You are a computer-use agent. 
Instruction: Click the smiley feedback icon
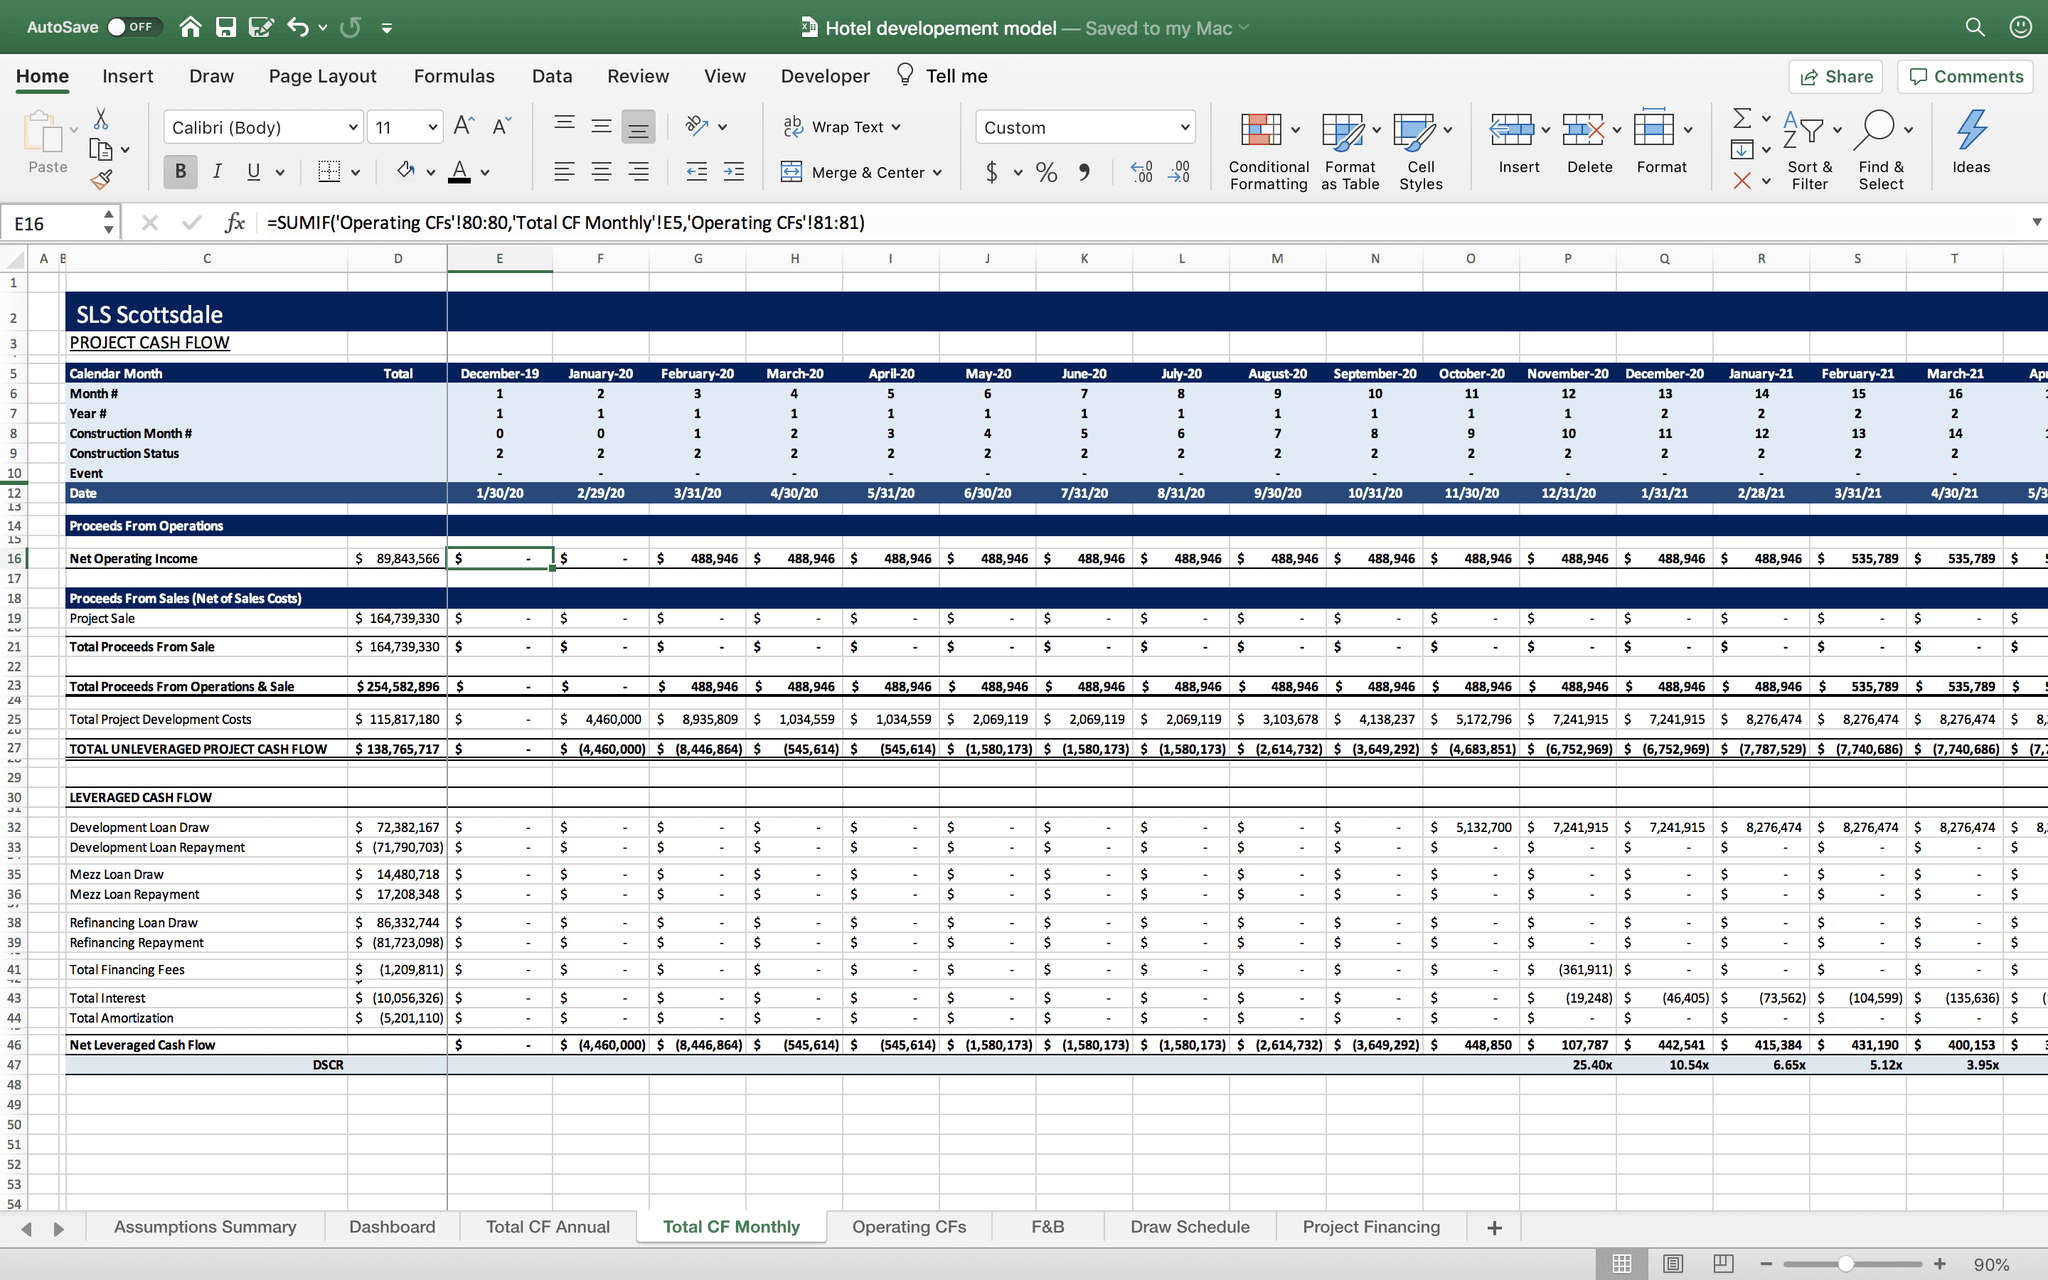(x=2021, y=27)
